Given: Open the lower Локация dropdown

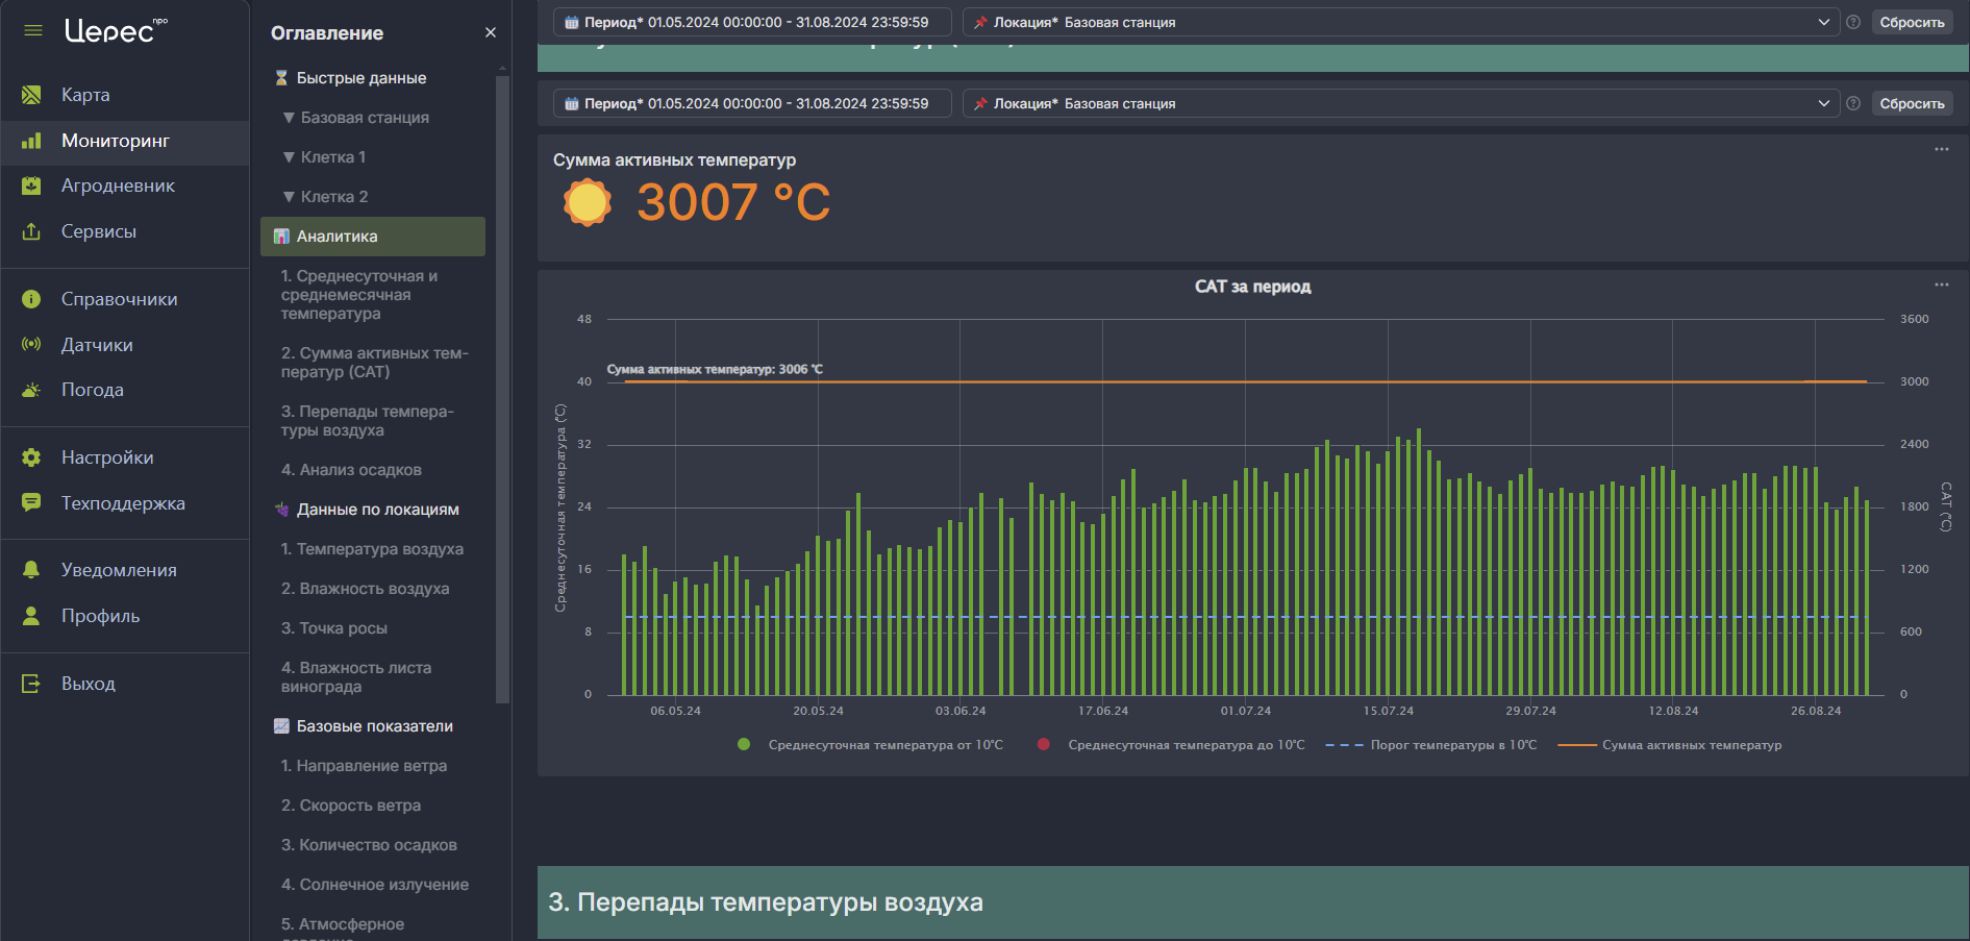Looking at the screenshot, I should [1400, 104].
